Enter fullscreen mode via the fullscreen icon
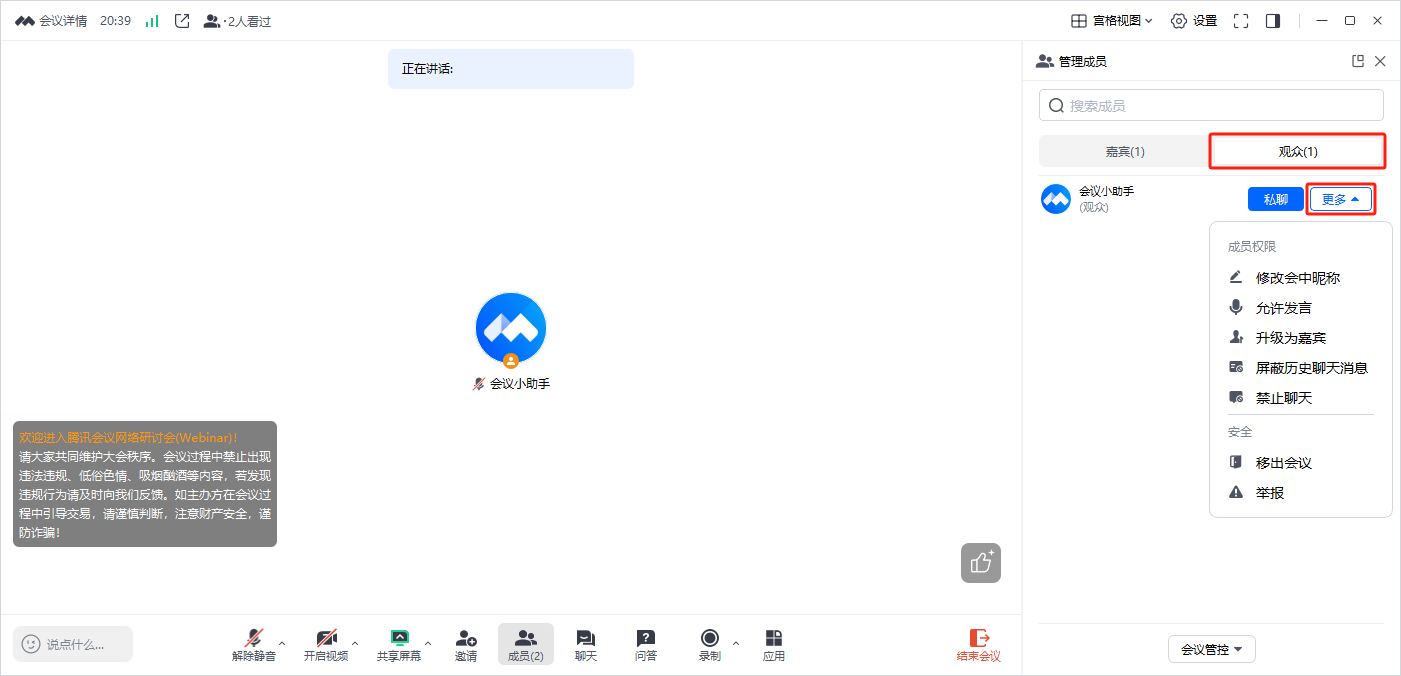1401x676 pixels. [1241, 20]
